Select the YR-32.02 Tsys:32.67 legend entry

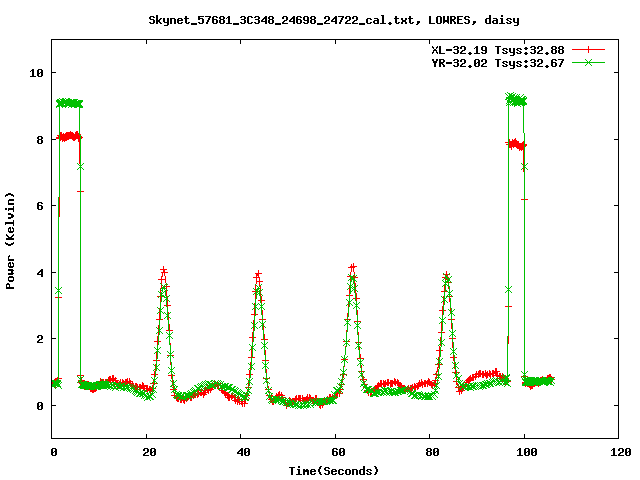(x=498, y=63)
